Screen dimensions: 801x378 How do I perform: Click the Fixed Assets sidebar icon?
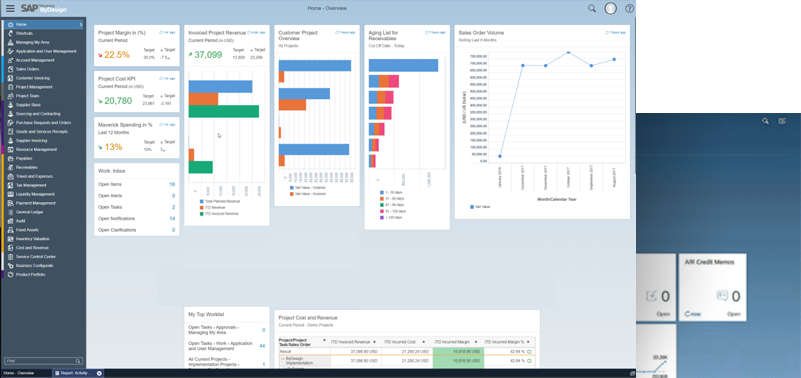(10, 230)
